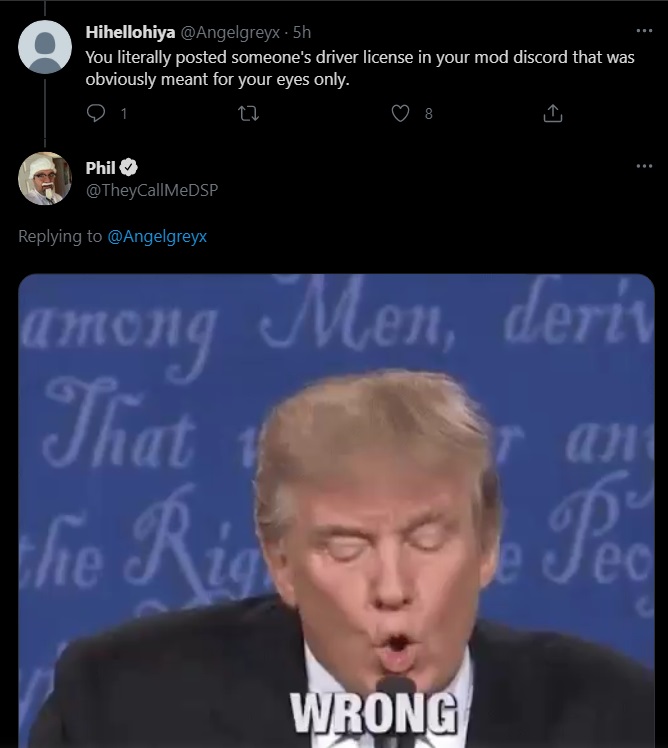Click the verified badge next to Phil
Screen dimensions: 668x748
[x=128, y=167]
